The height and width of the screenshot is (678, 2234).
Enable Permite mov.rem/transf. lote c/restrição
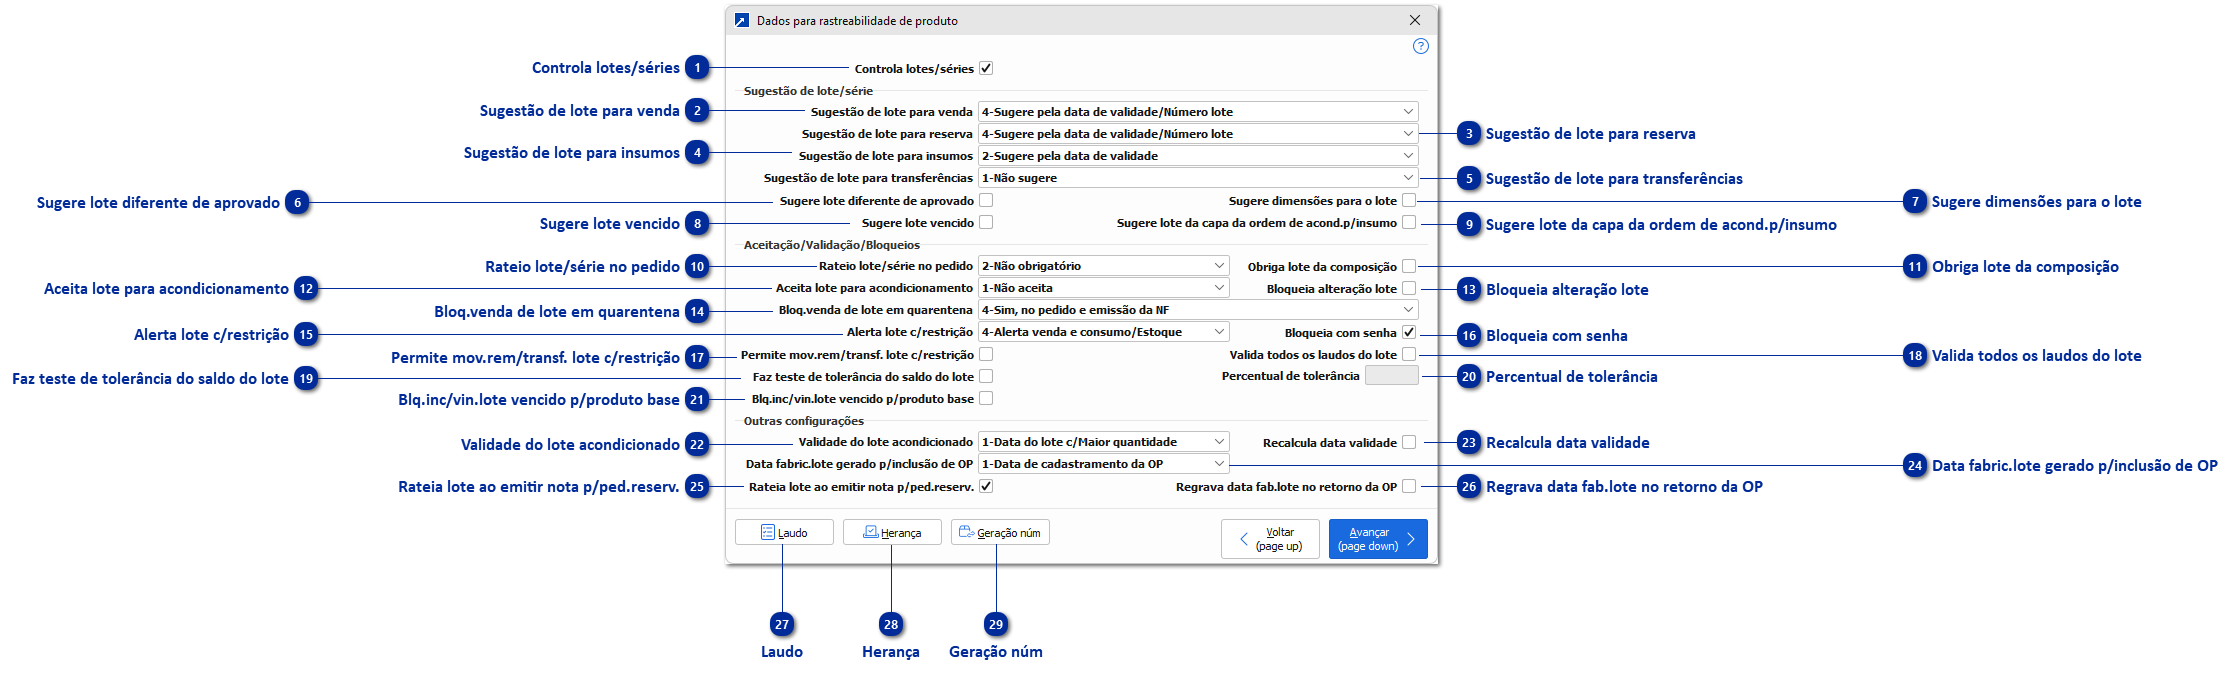986,354
